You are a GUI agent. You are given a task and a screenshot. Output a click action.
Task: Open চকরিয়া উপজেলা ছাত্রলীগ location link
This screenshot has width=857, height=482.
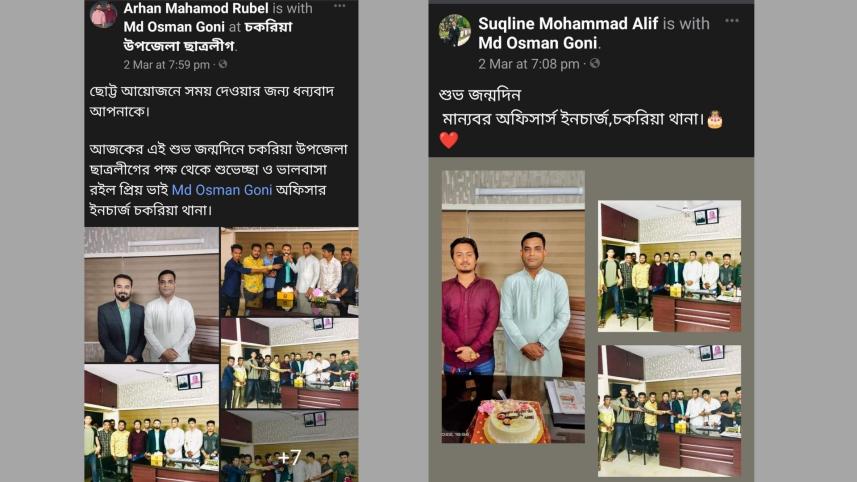click(208, 36)
